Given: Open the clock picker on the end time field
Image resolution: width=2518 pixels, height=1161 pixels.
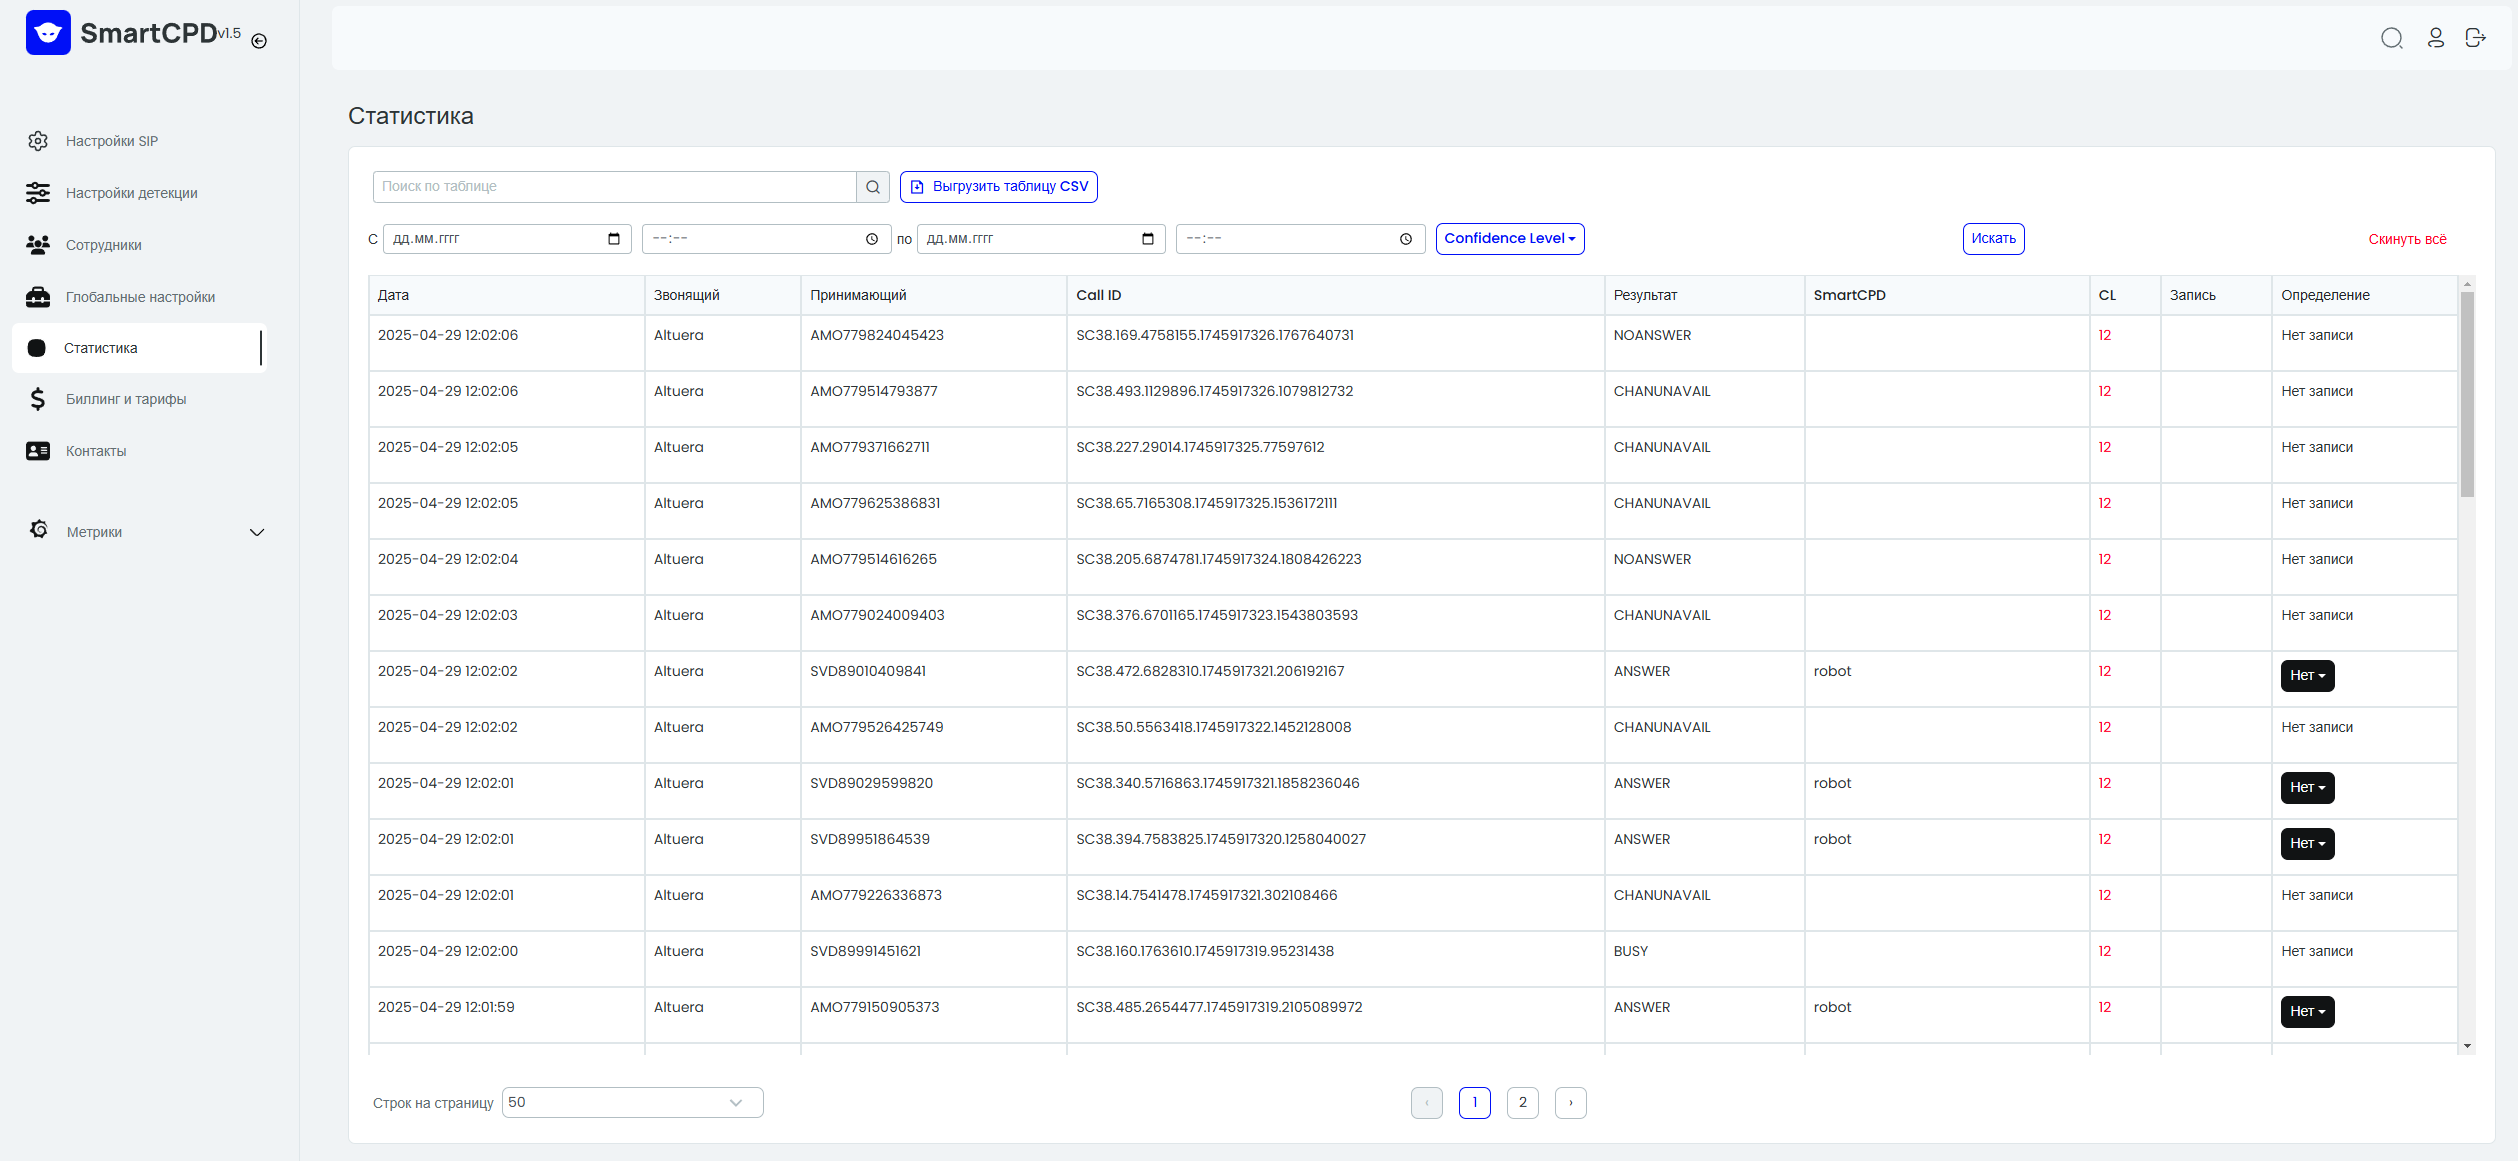Looking at the screenshot, I should pos(1405,239).
